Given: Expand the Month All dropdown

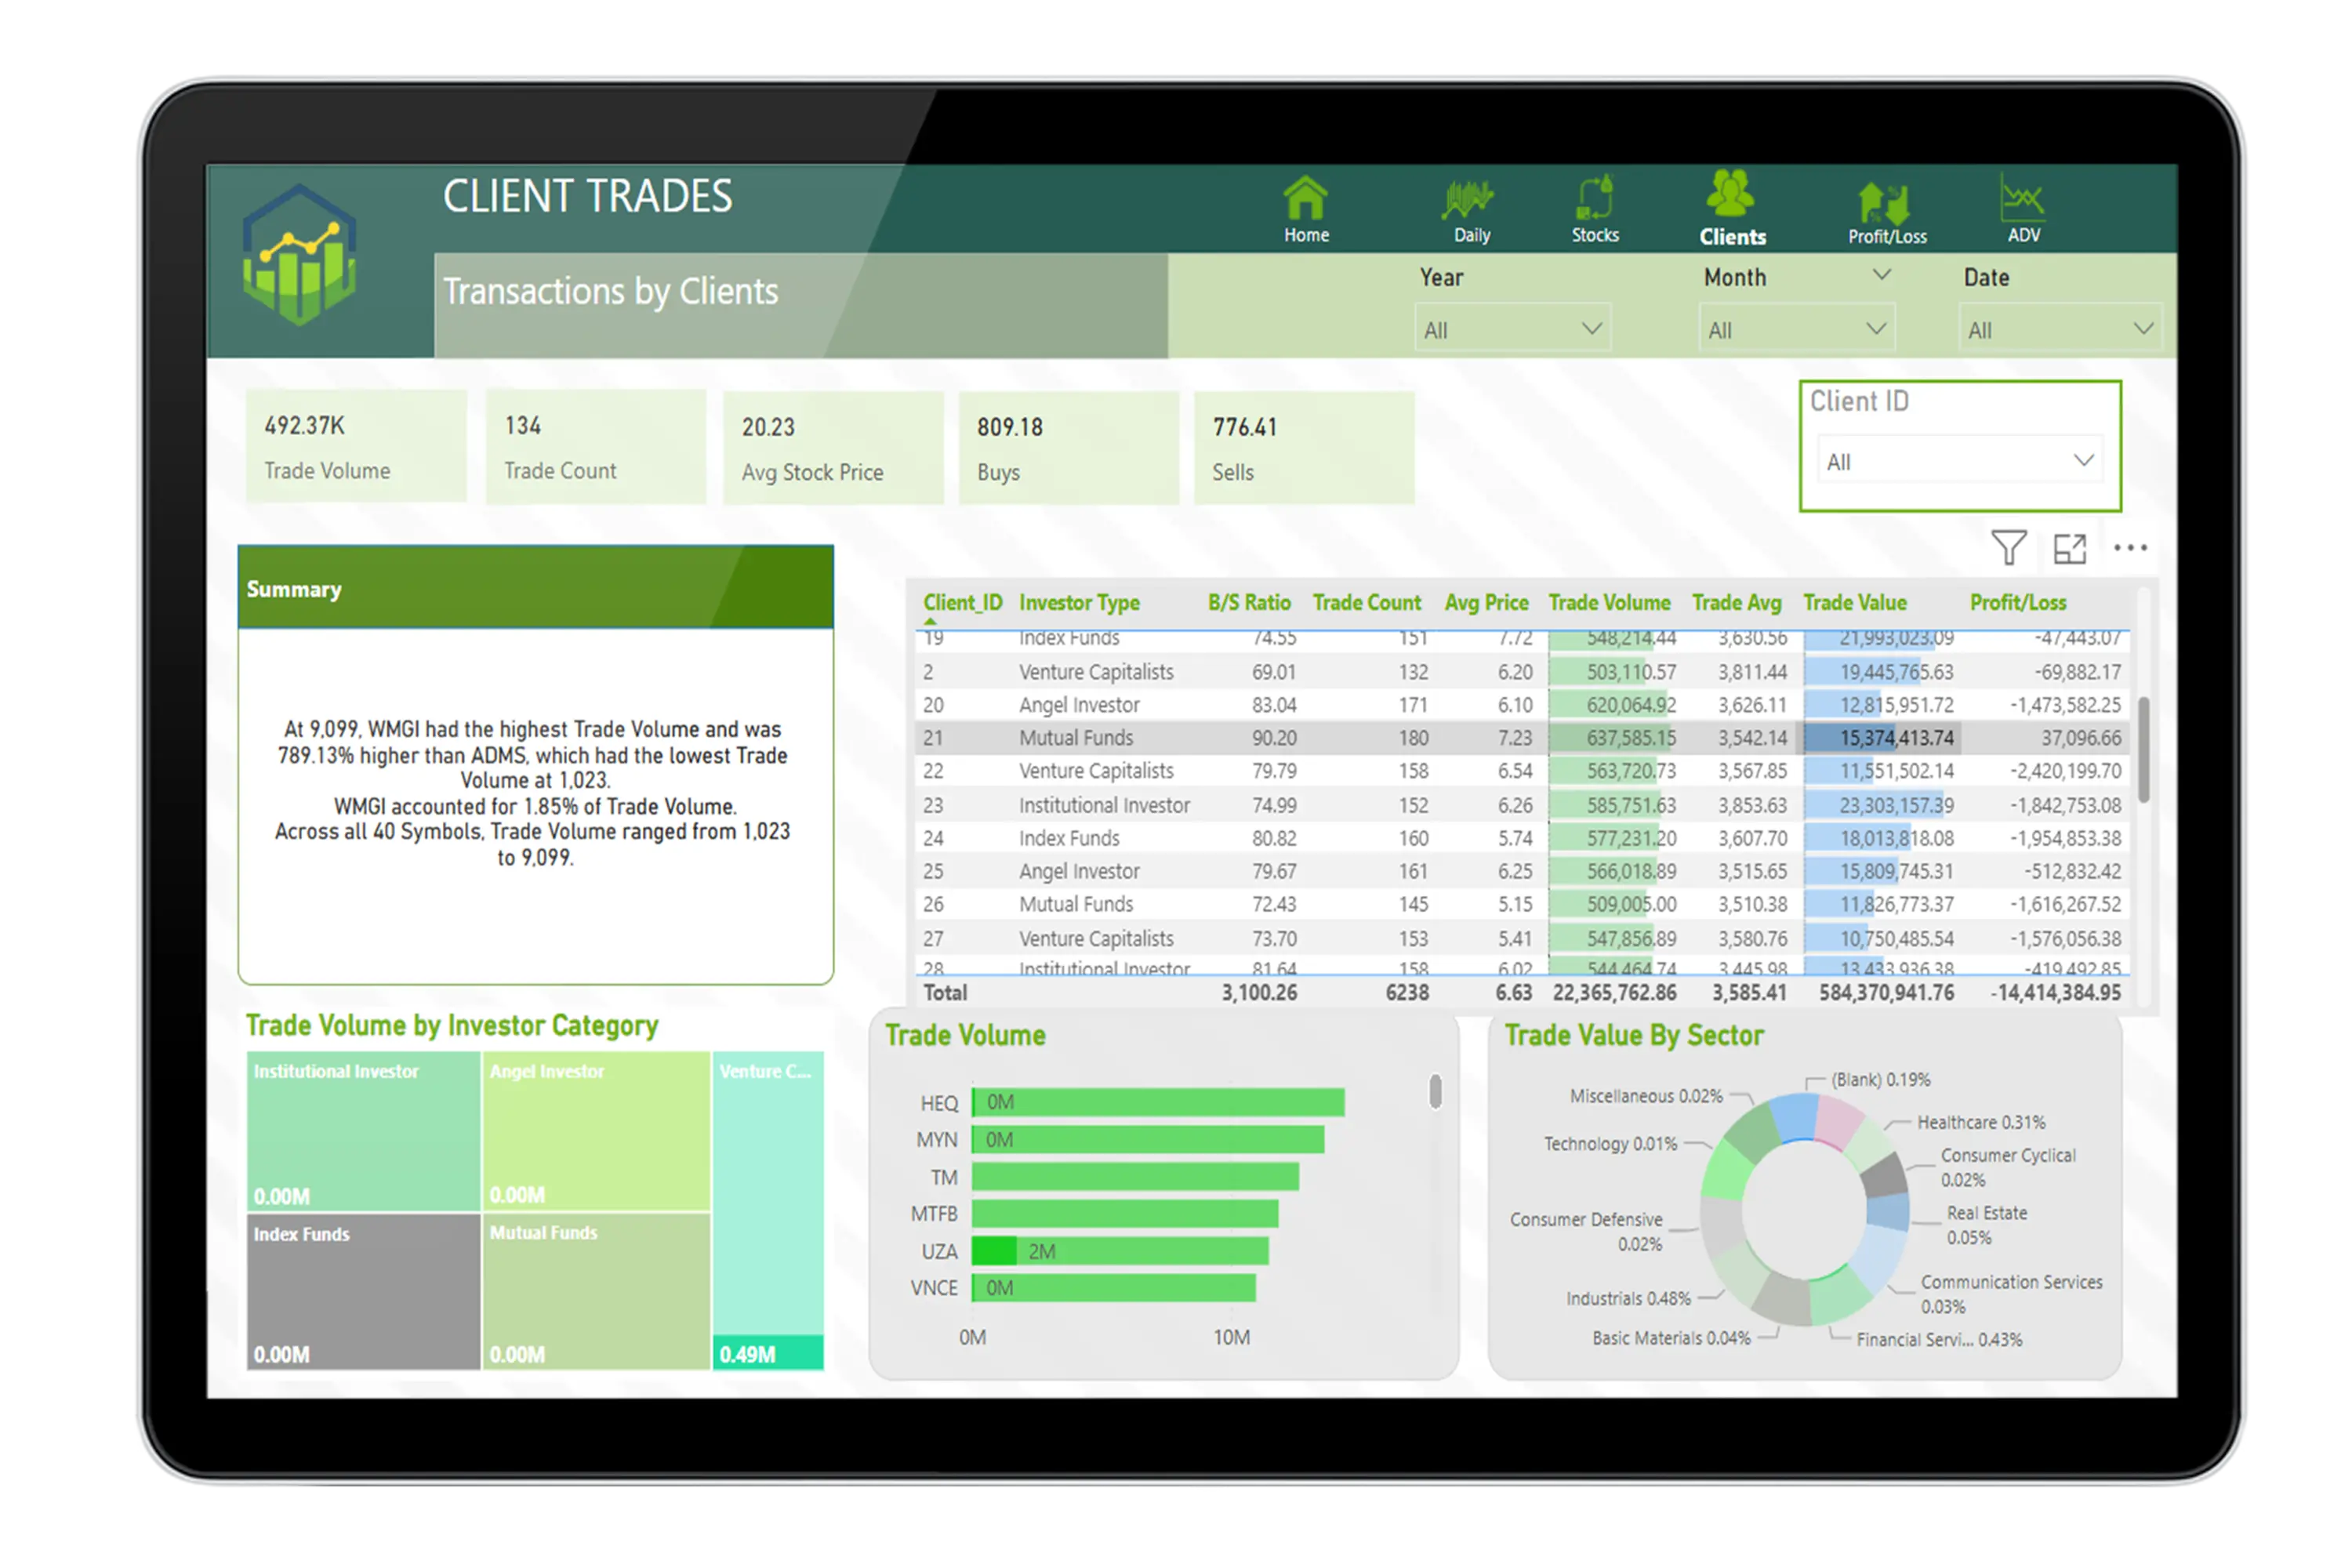Looking at the screenshot, I should pos(1796,329).
